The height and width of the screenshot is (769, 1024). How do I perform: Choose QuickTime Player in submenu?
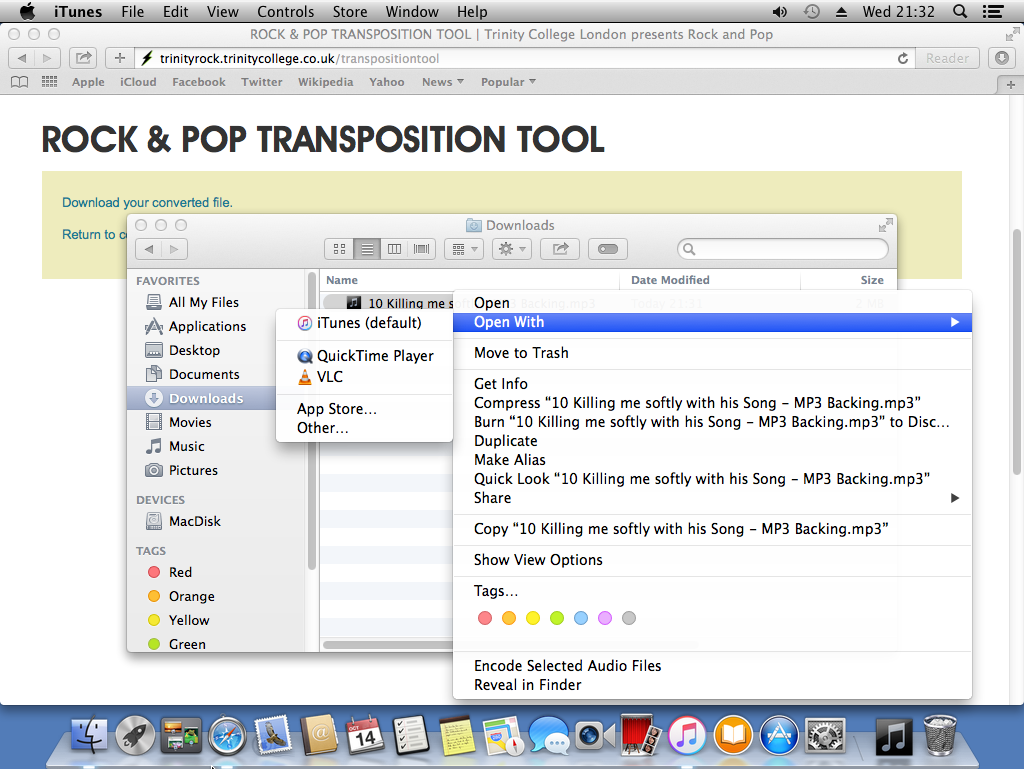[x=364, y=356]
